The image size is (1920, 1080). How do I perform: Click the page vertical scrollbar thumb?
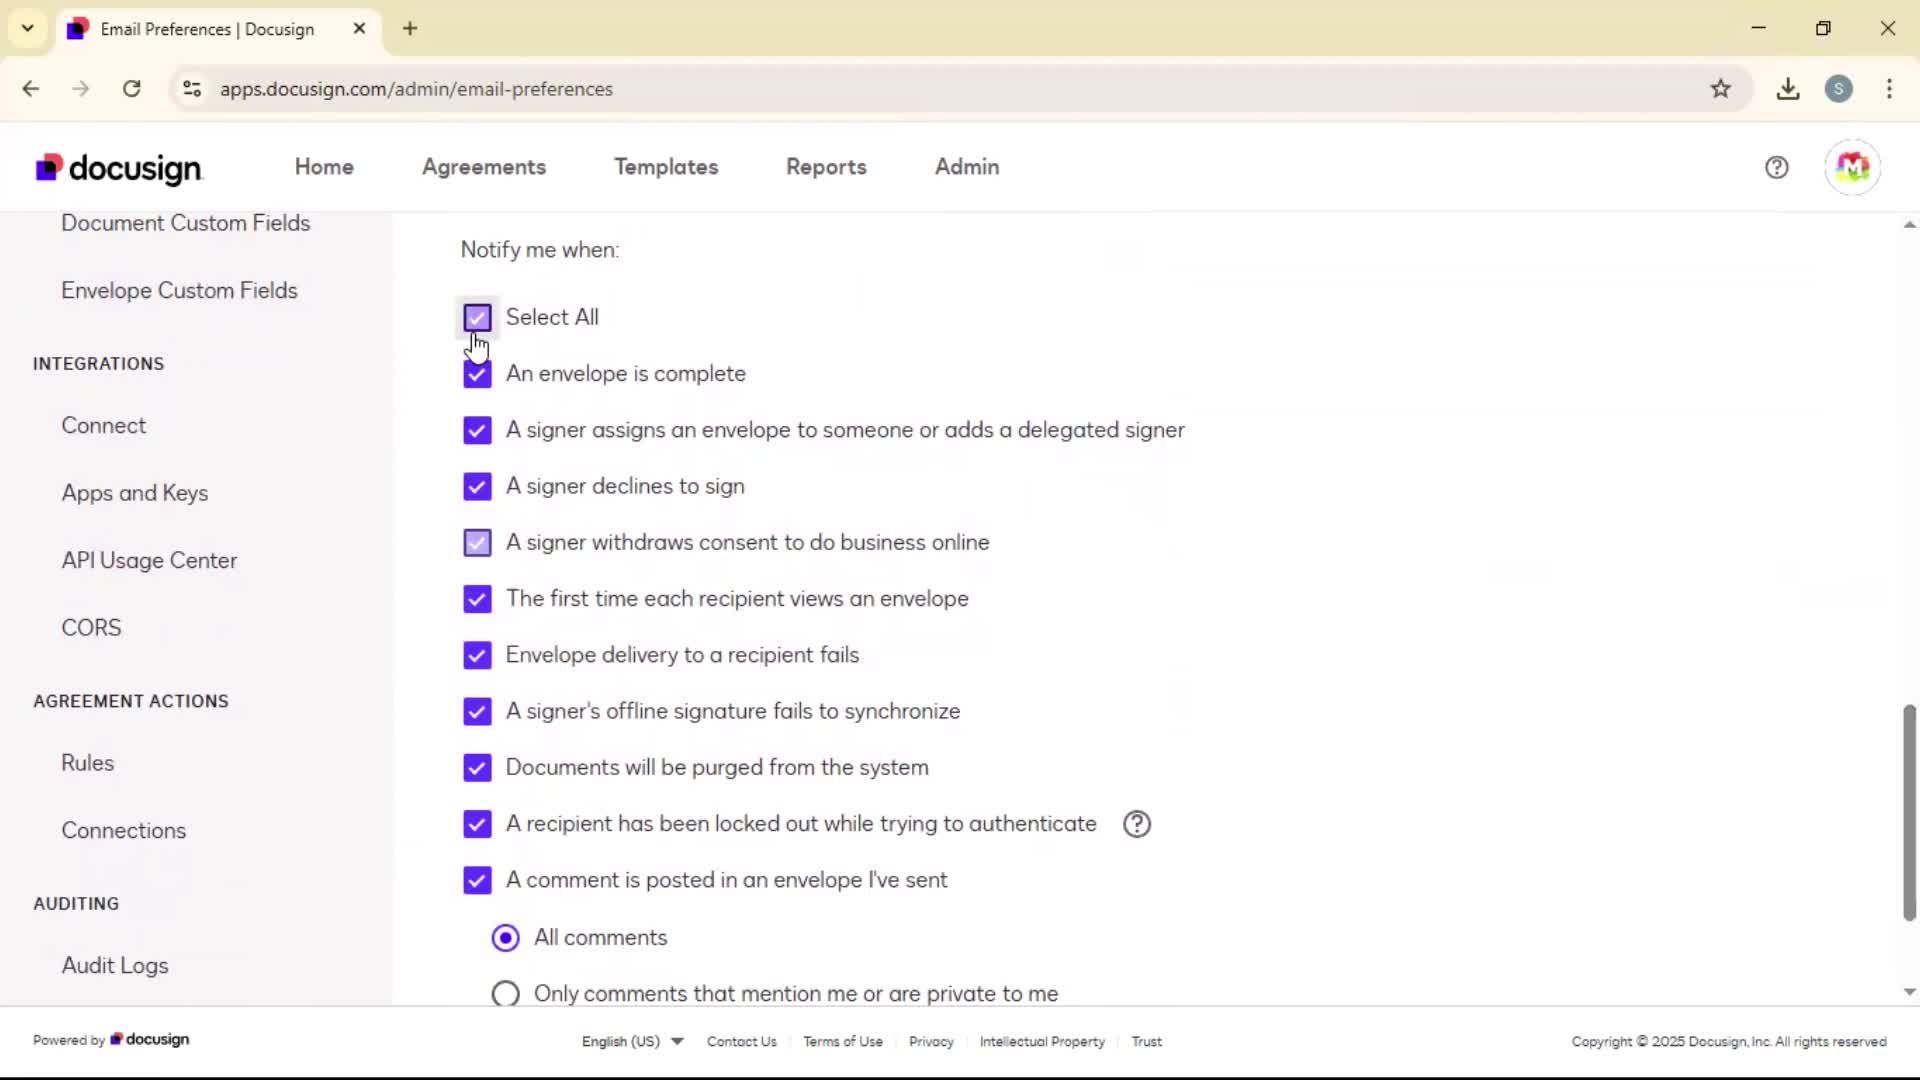click(x=1909, y=812)
